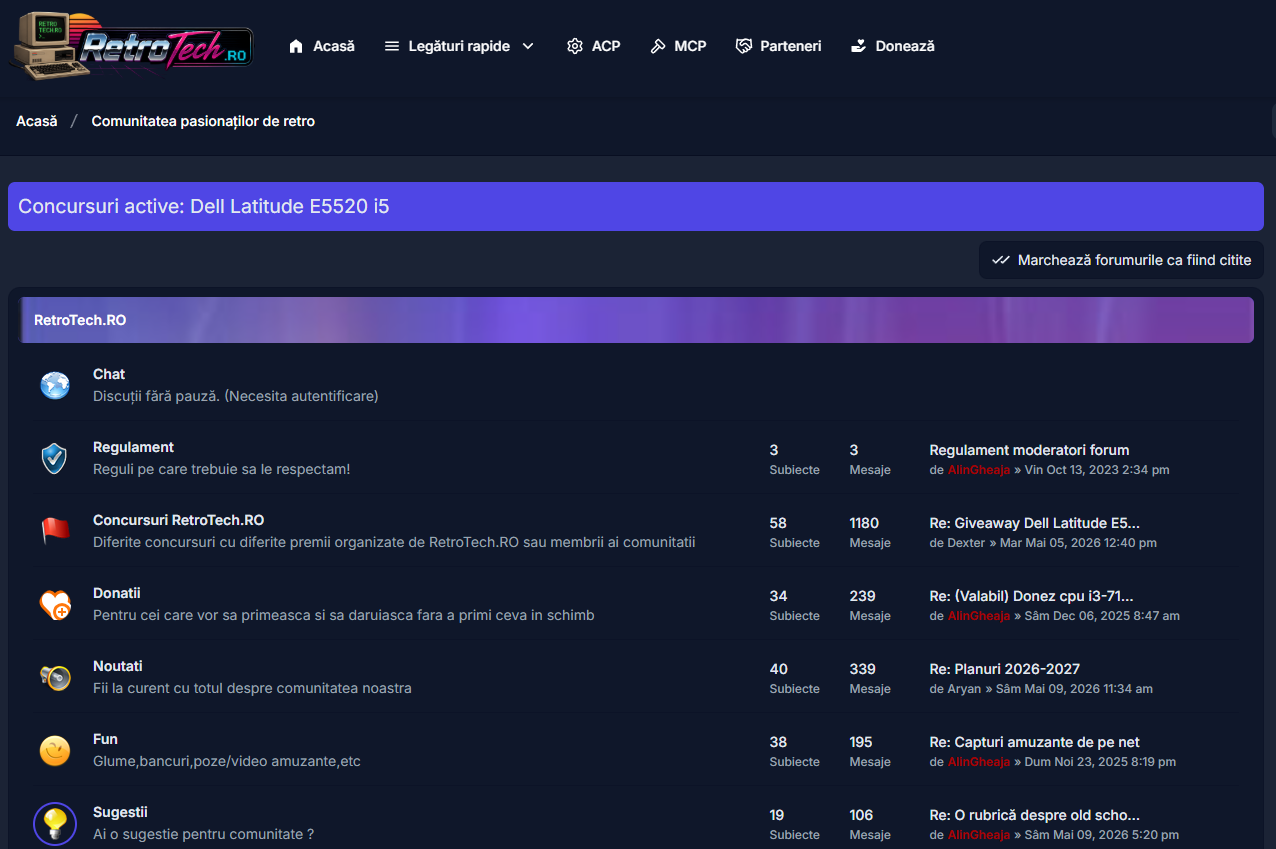The image size is (1276, 849).
Task: Click author AlinGheaja in Donatii row
Action: click(x=979, y=616)
